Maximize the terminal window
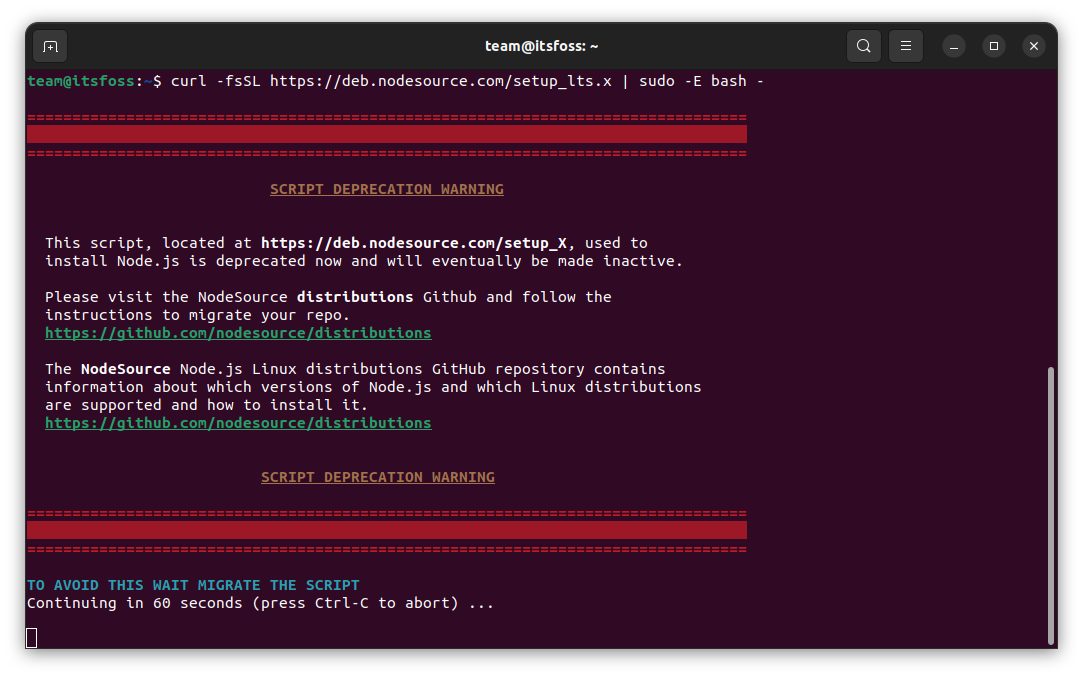Screen dimensions: 1083x677 tap(994, 46)
